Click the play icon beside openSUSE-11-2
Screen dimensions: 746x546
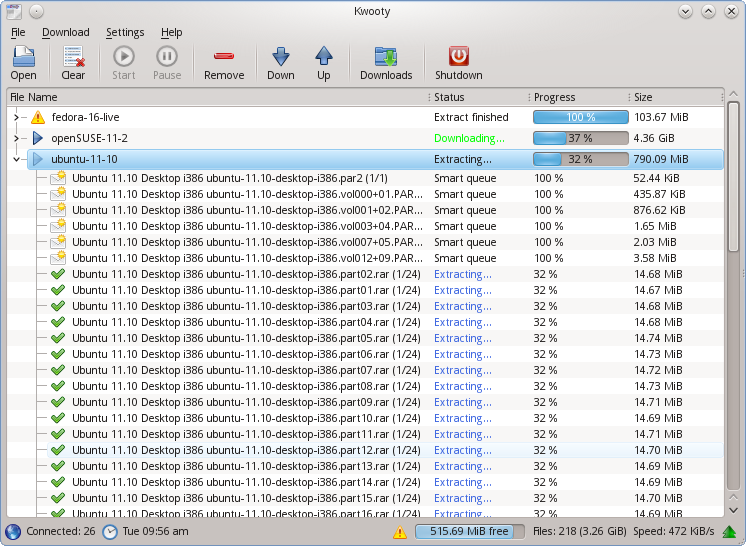[38, 138]
